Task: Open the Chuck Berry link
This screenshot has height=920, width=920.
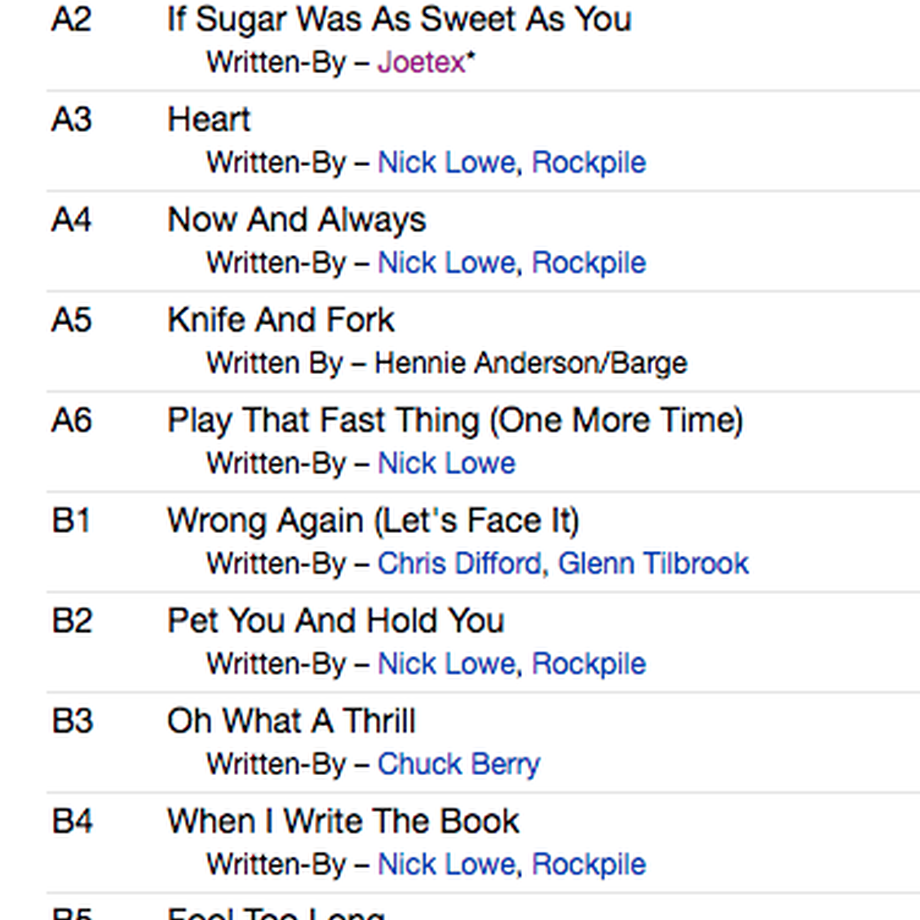Action: (458, 765)
